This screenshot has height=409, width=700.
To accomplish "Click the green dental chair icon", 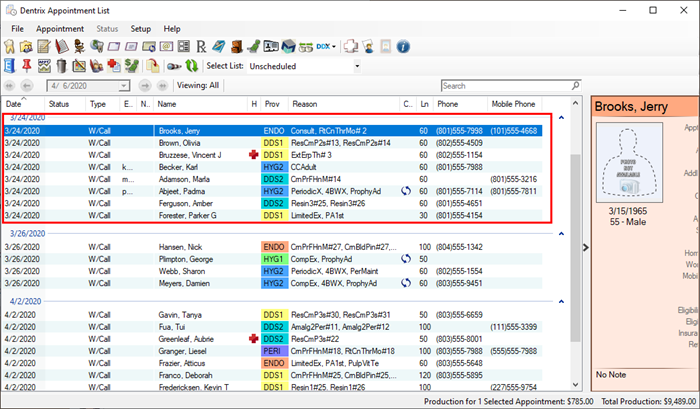I will coord(254,46).
